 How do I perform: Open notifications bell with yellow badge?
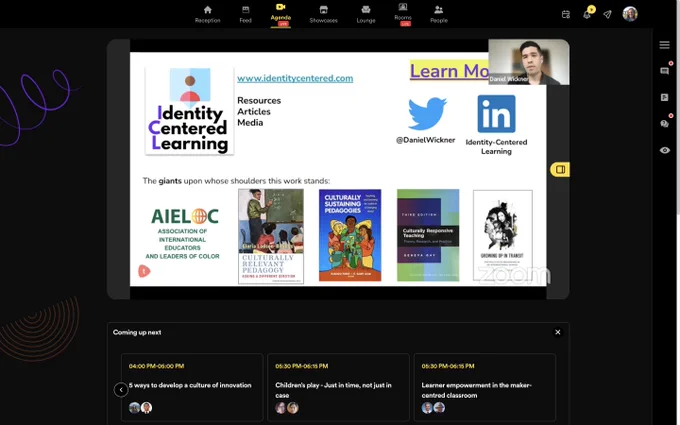[587, 13]
